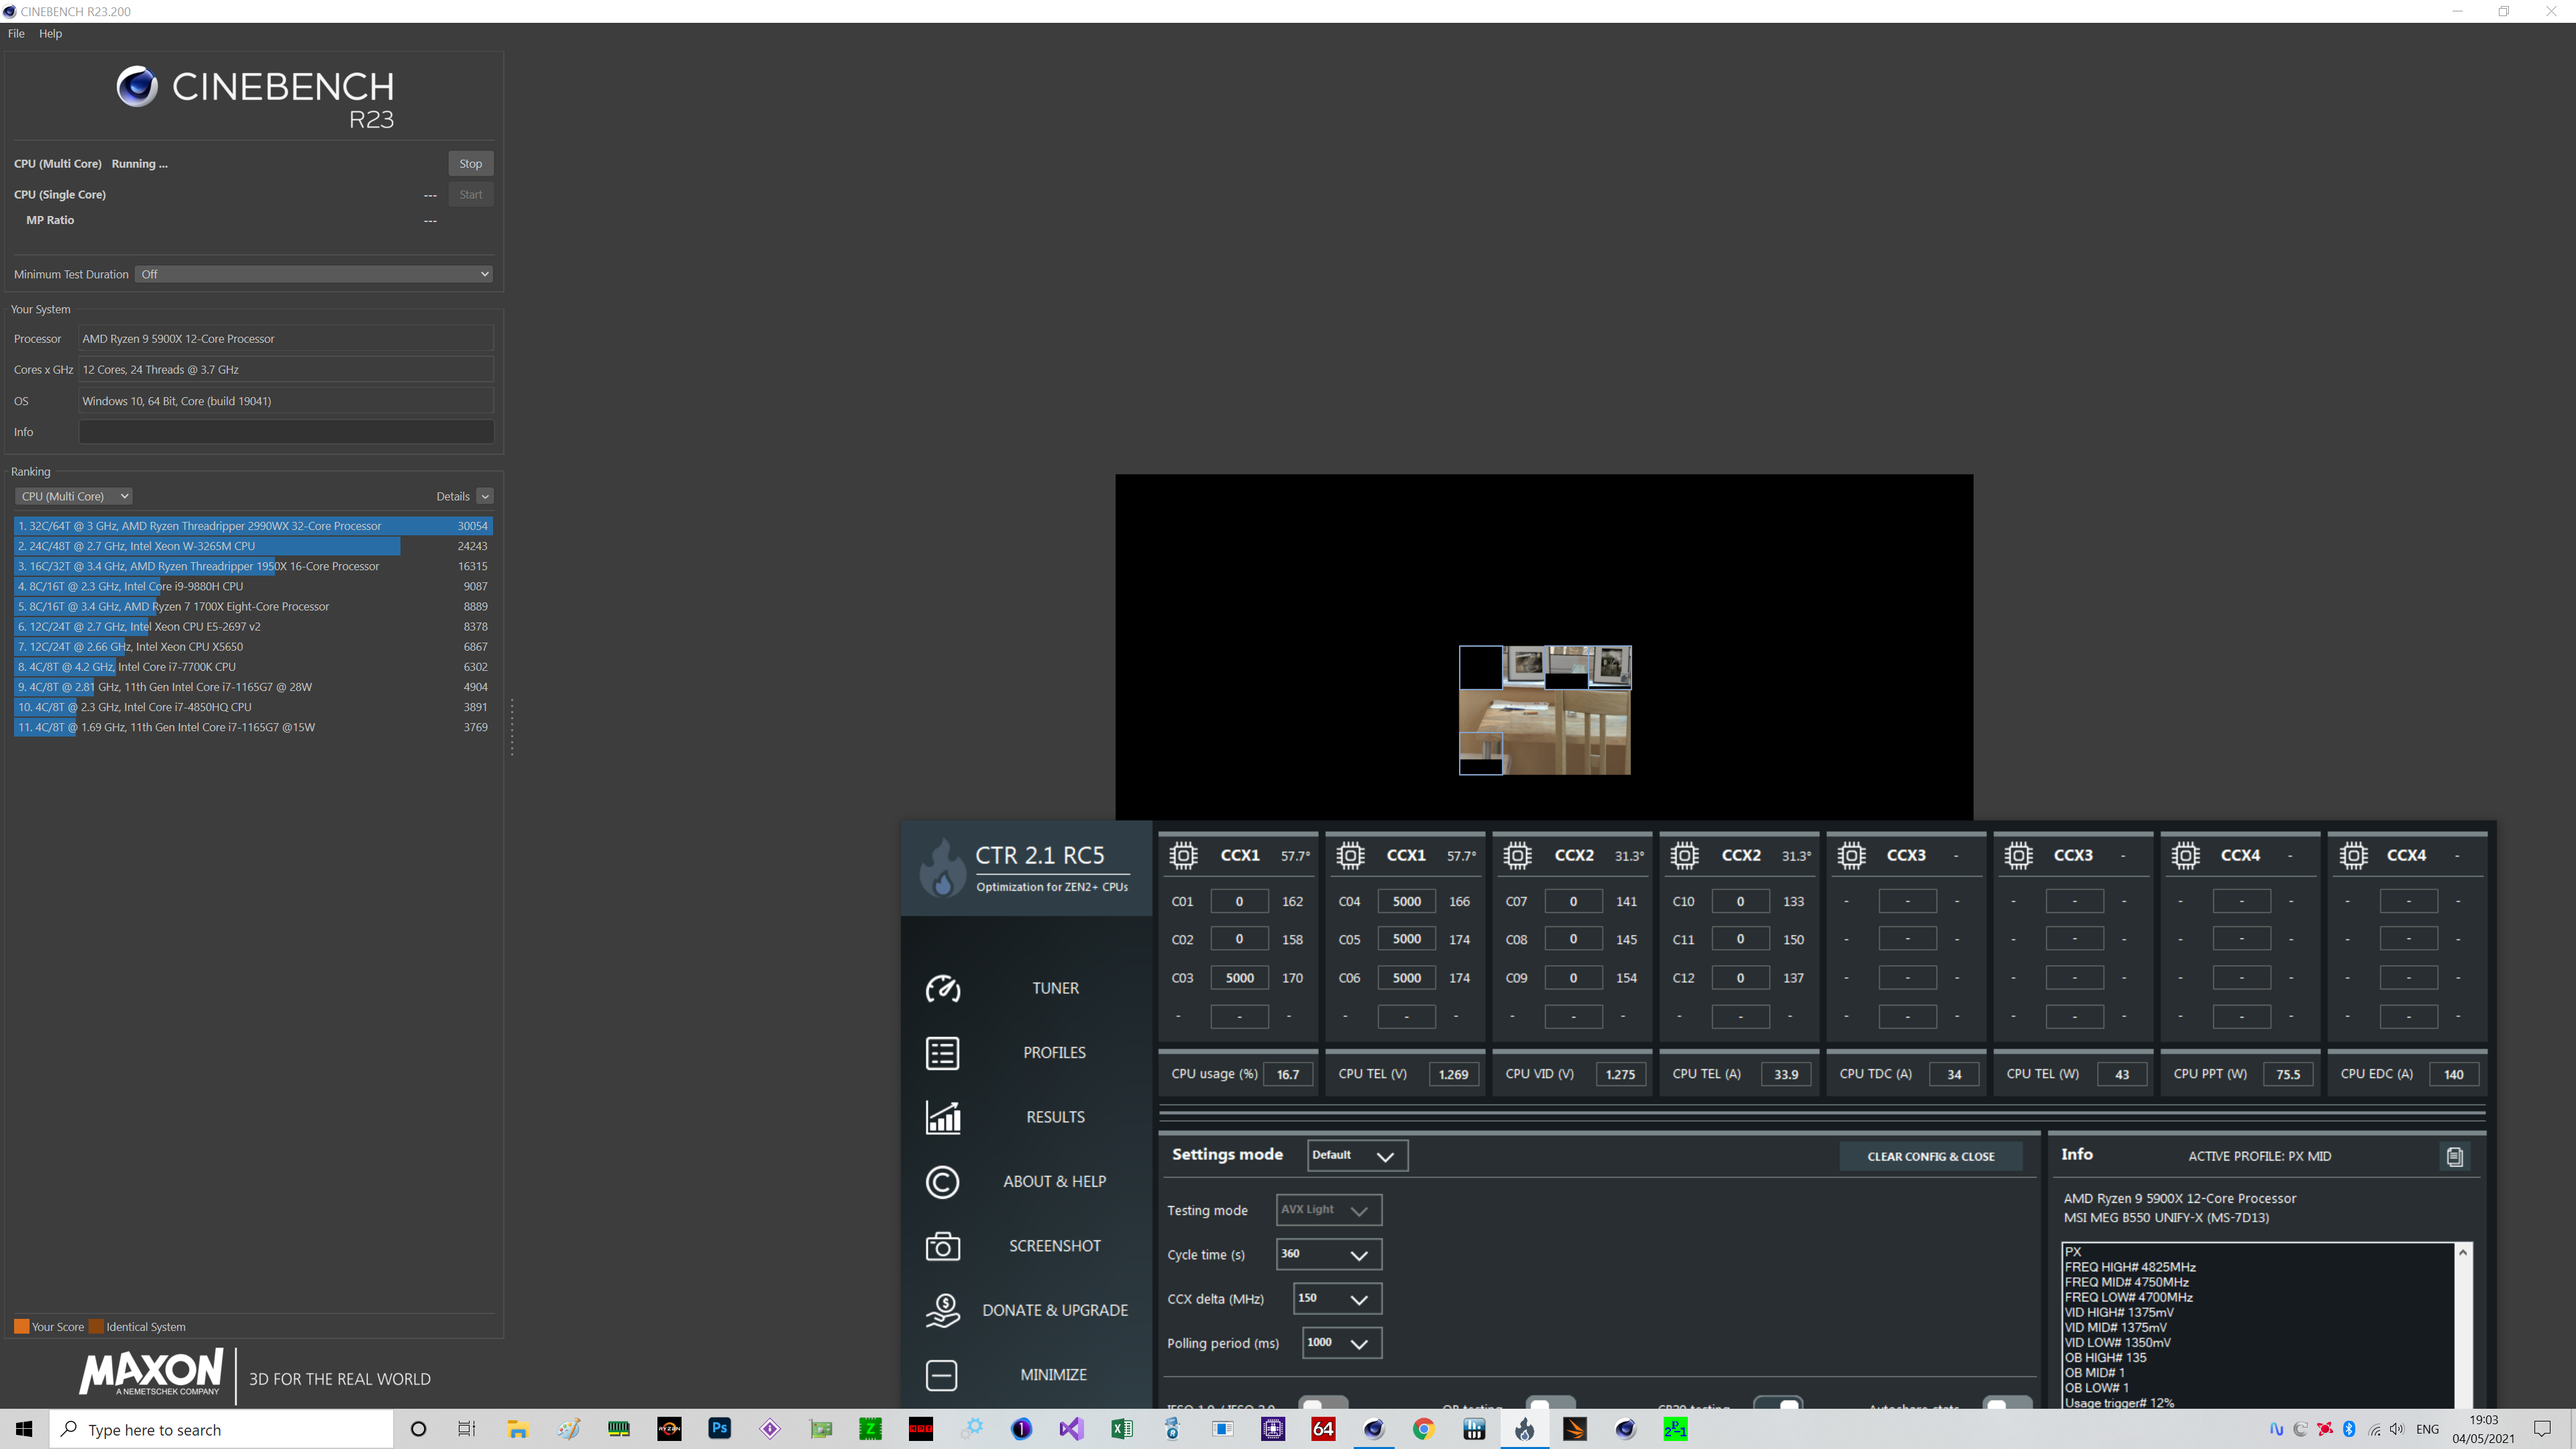Click the MINIMIZE icon in CTR sidebar
2576x1449 pixels.
[942, 1375]
